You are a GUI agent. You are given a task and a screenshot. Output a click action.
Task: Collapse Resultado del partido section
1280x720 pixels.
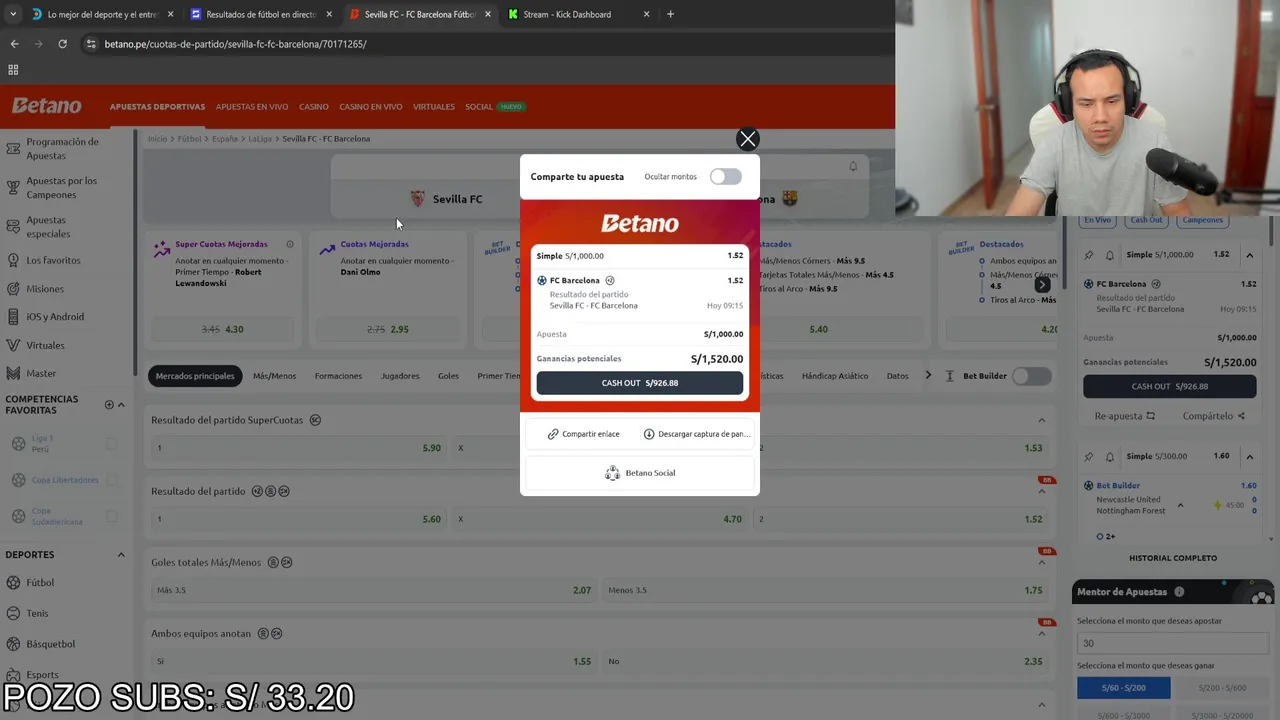click(1041, 492)
